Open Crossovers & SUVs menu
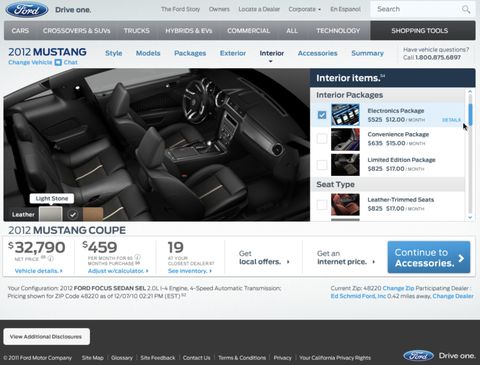Viewport: 480px width, 365px height. (76, 31)
